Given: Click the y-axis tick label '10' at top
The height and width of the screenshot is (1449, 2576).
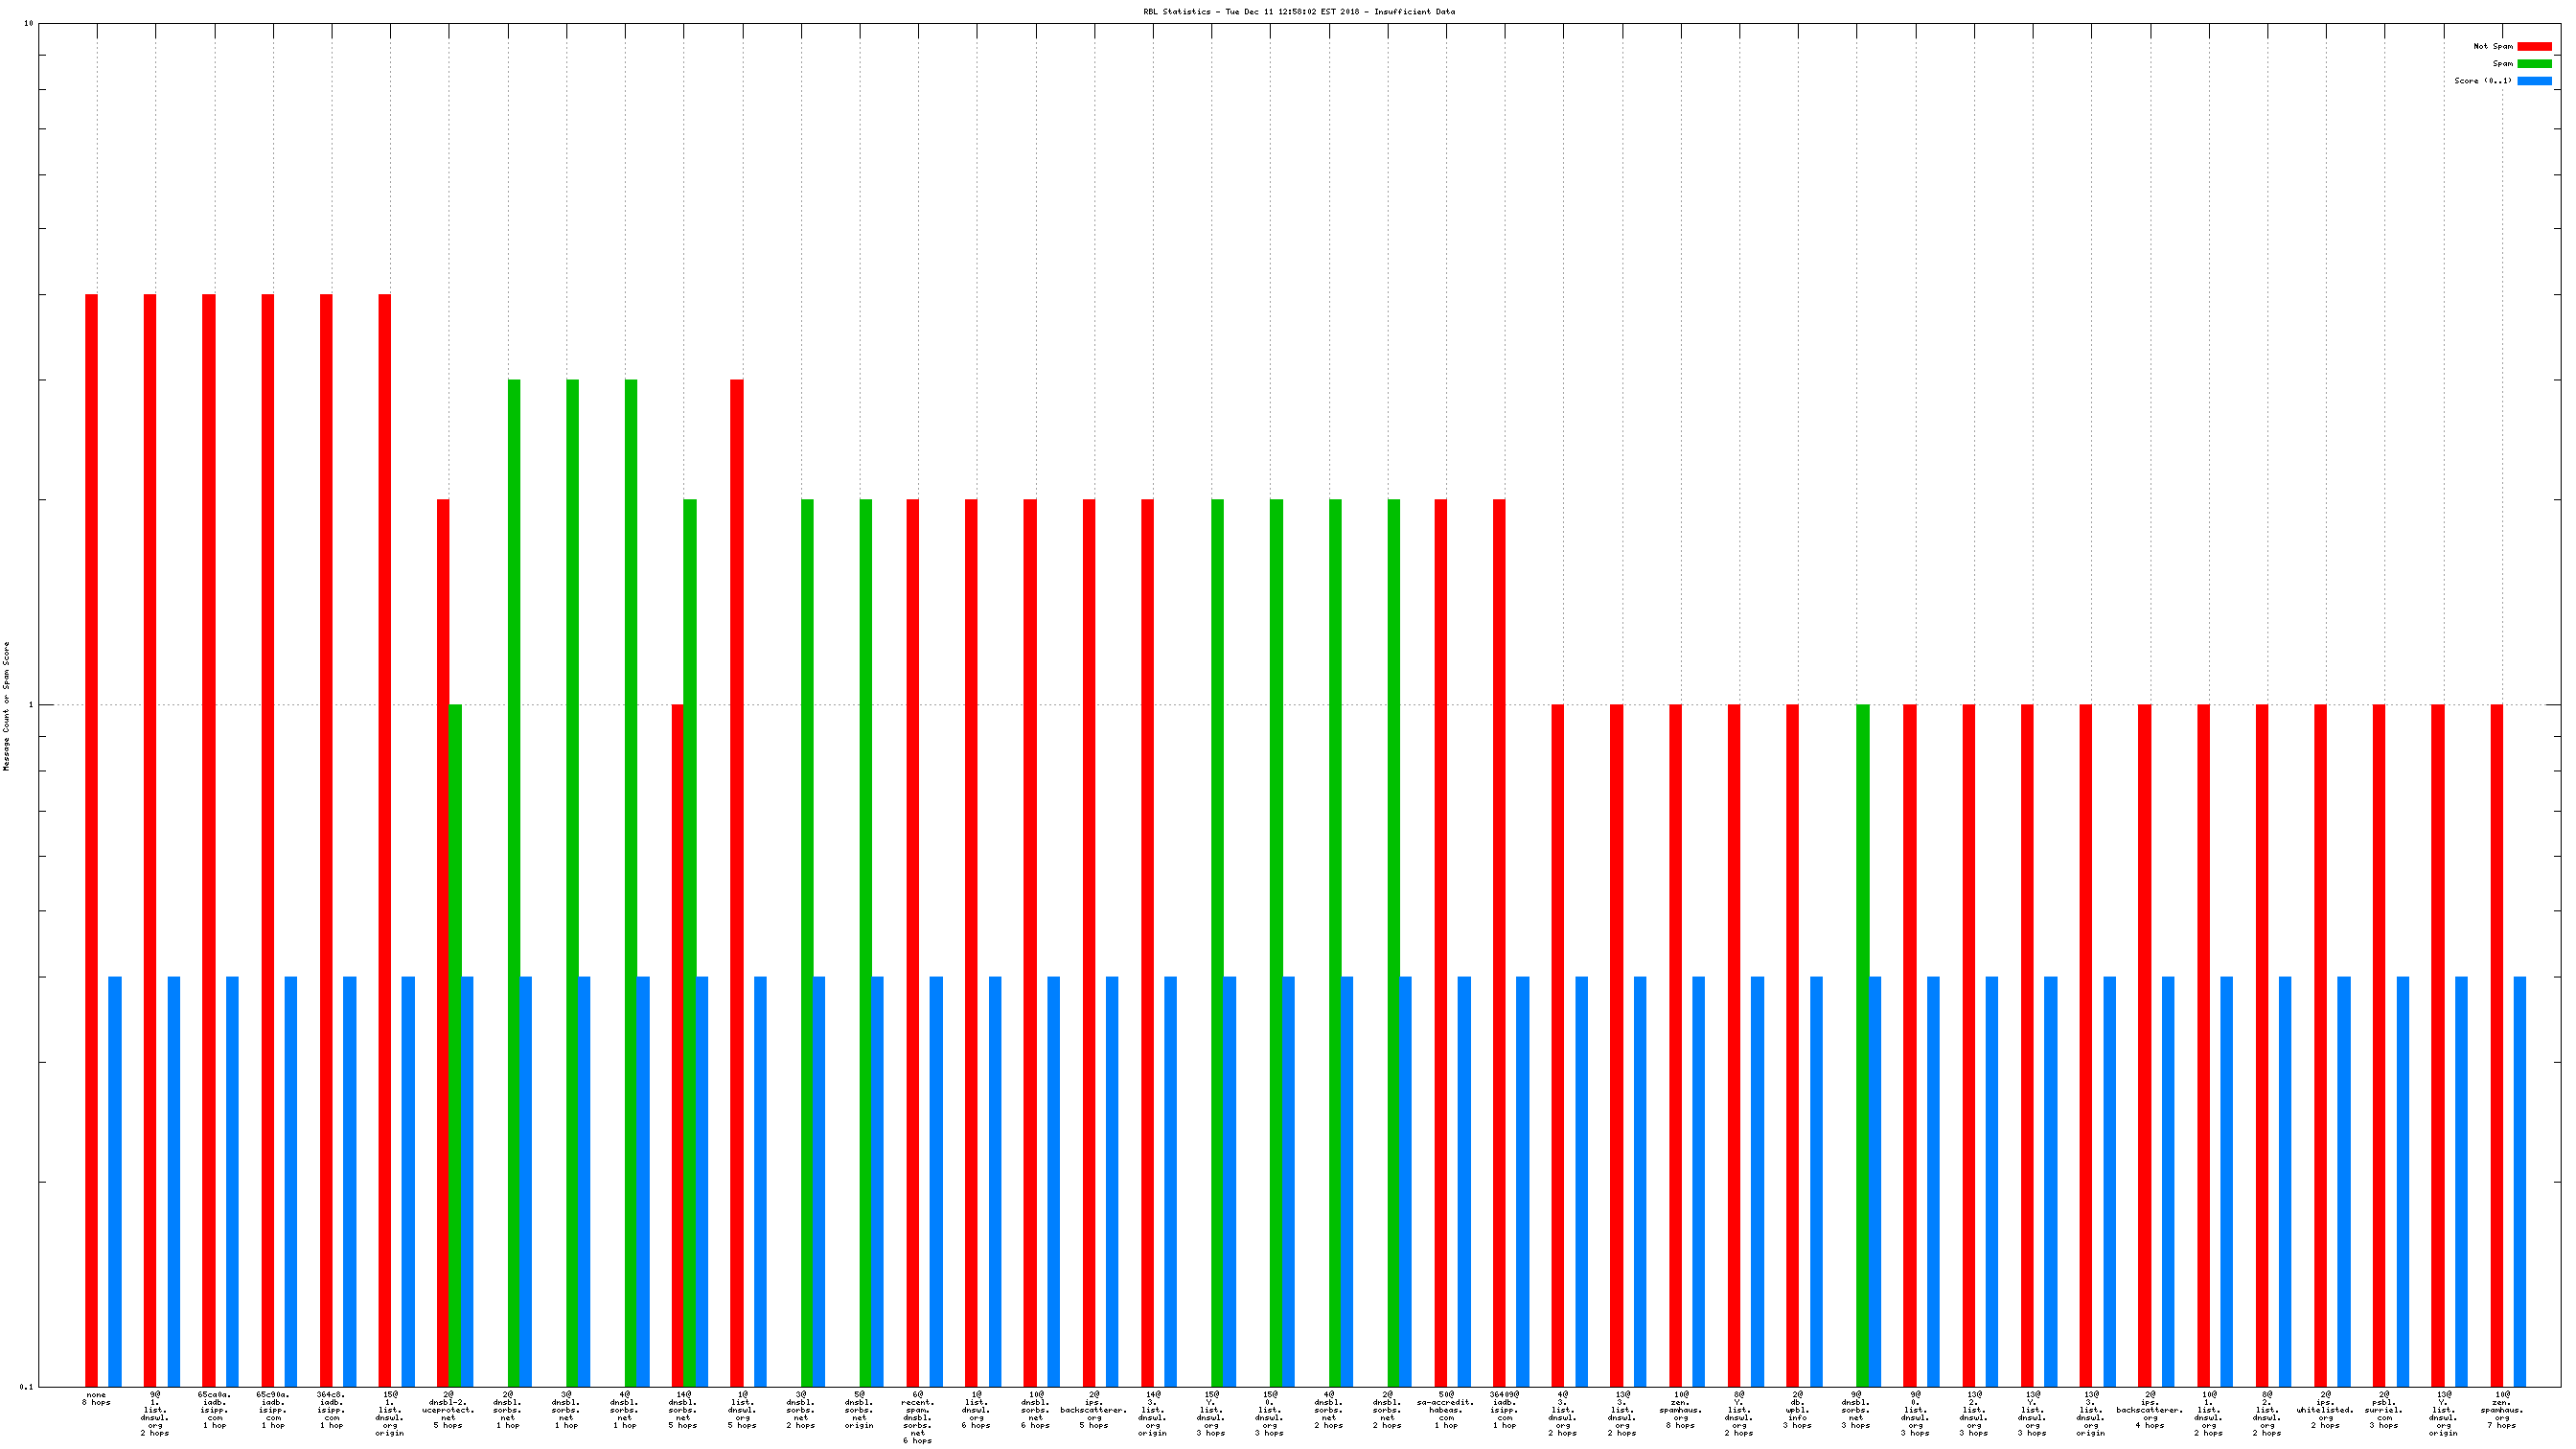Looking at the screenshot, I should [28, 24].
